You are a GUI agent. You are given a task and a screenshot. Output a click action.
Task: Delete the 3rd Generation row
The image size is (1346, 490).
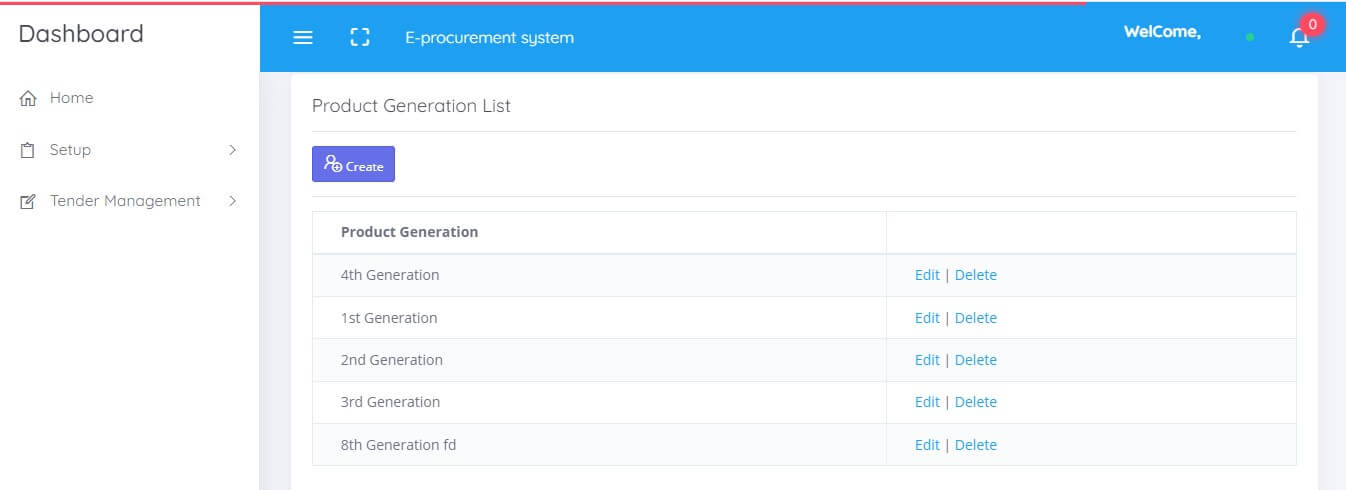point(976,402)
